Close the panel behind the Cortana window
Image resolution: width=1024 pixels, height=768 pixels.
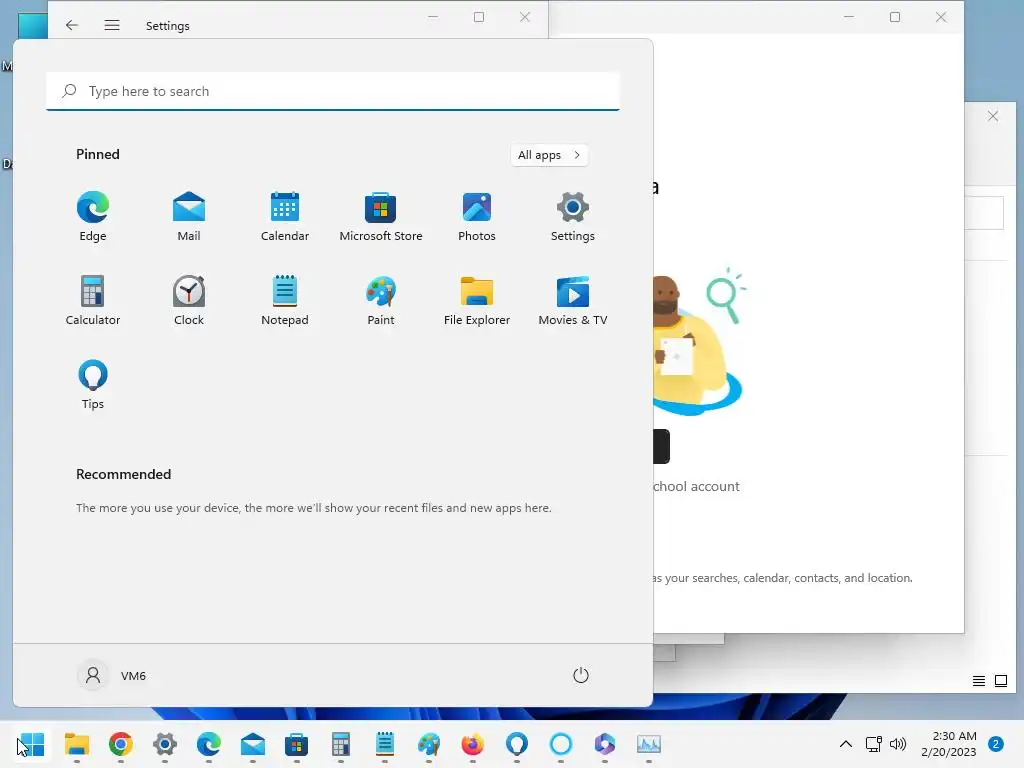993,116
